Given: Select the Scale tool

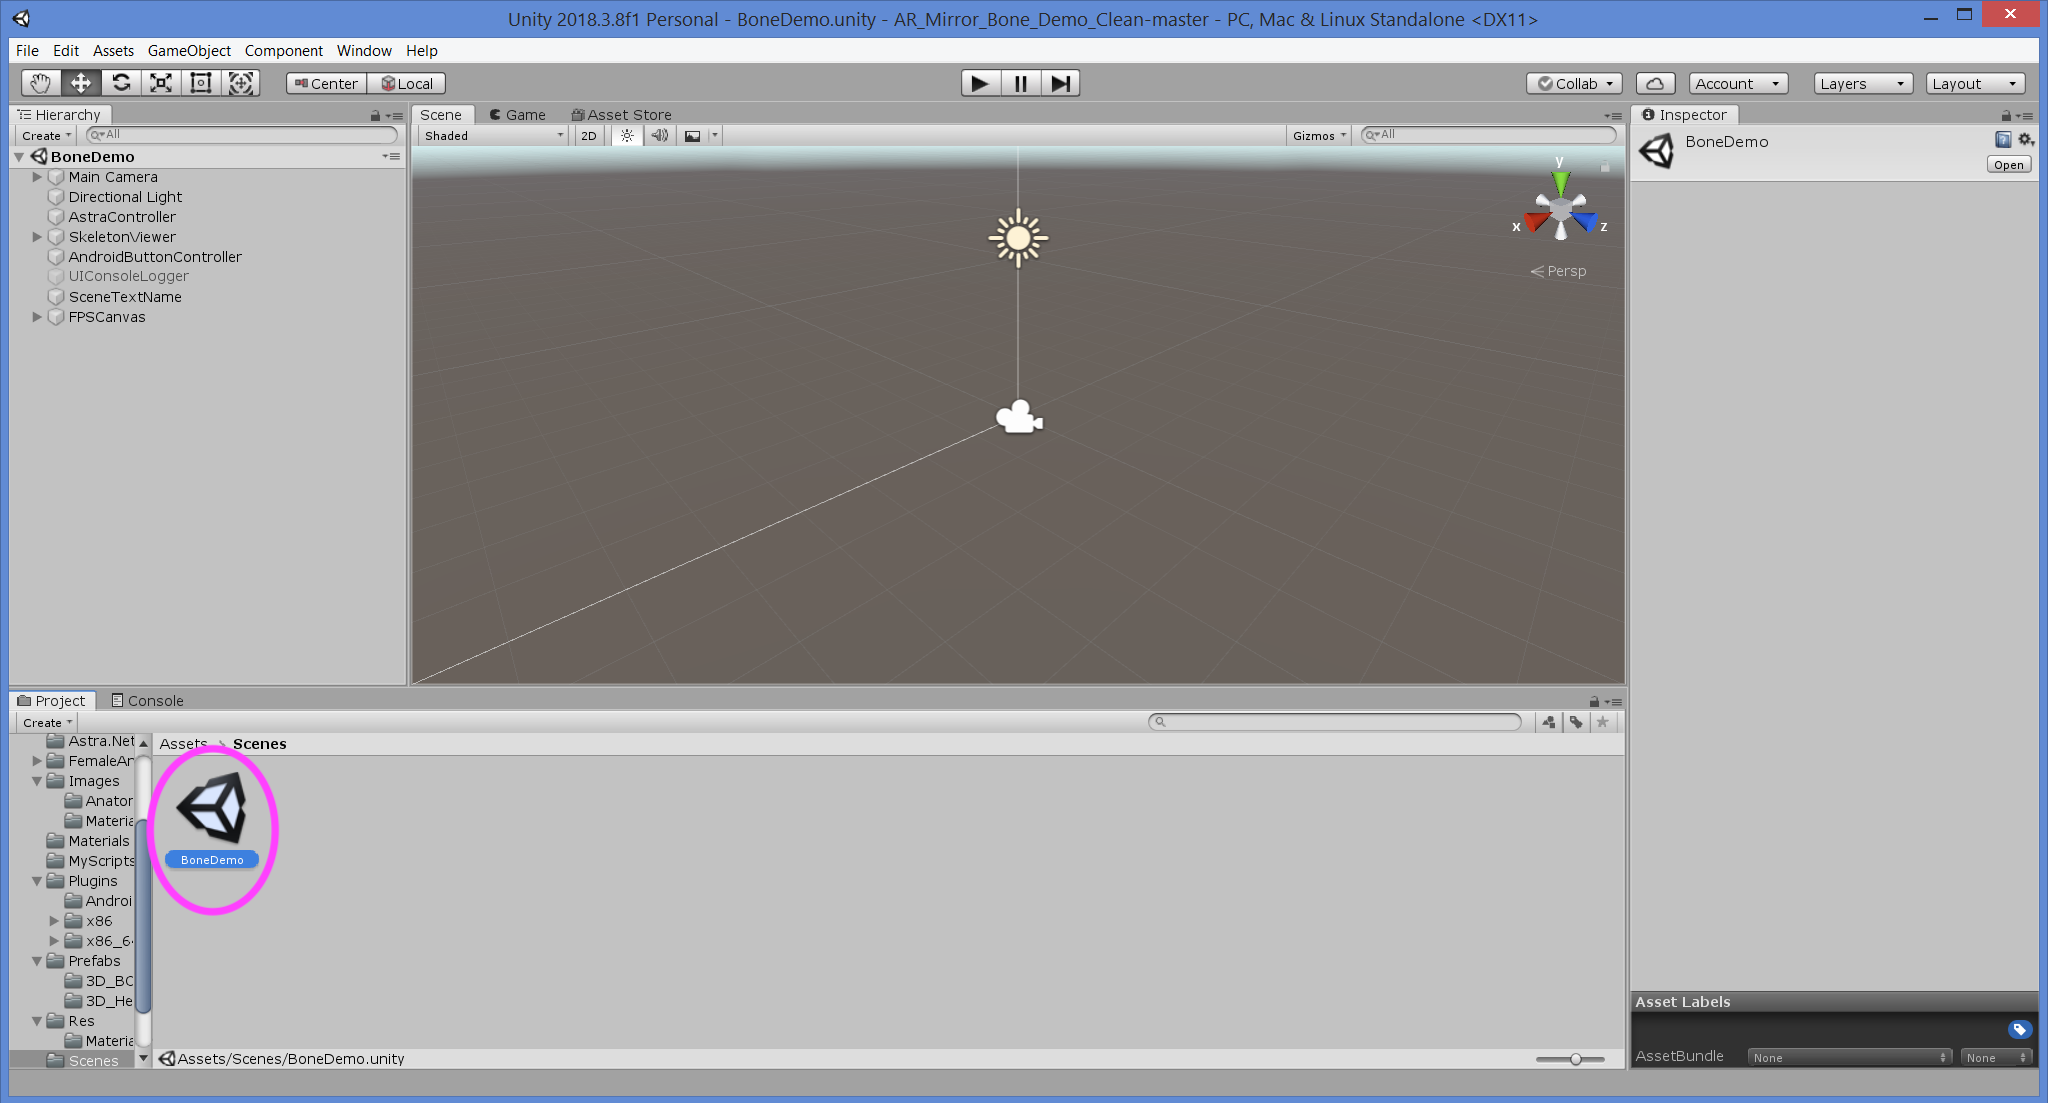Looking at the screenshot, I should (x=161, y=83).
